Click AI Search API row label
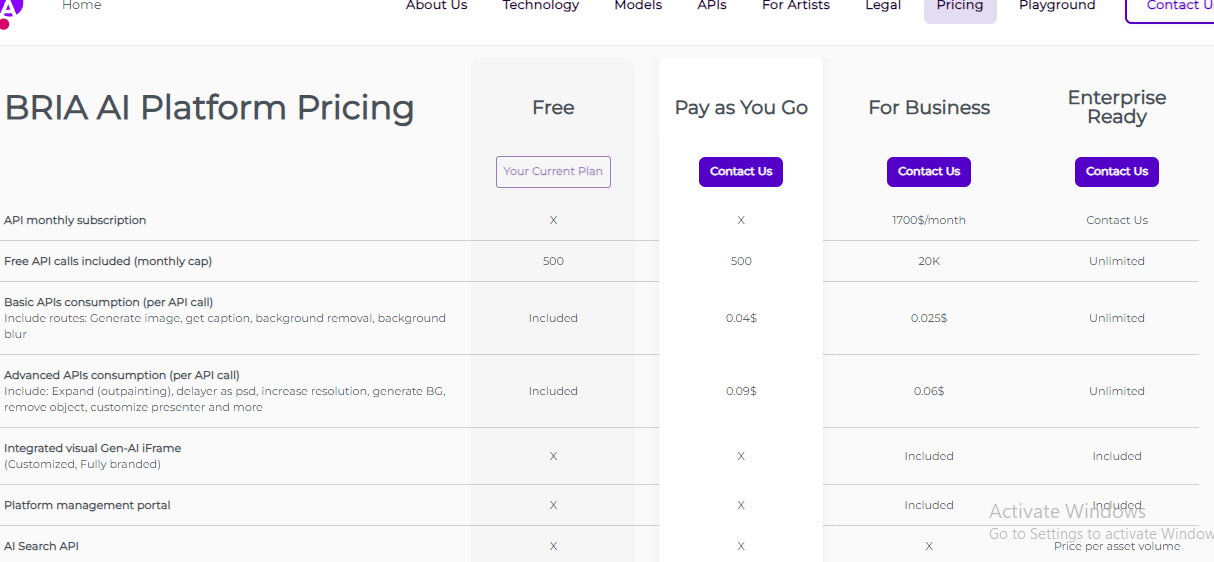The height and width of the screenshot is (562, 1214). click(x=41, y=546)
